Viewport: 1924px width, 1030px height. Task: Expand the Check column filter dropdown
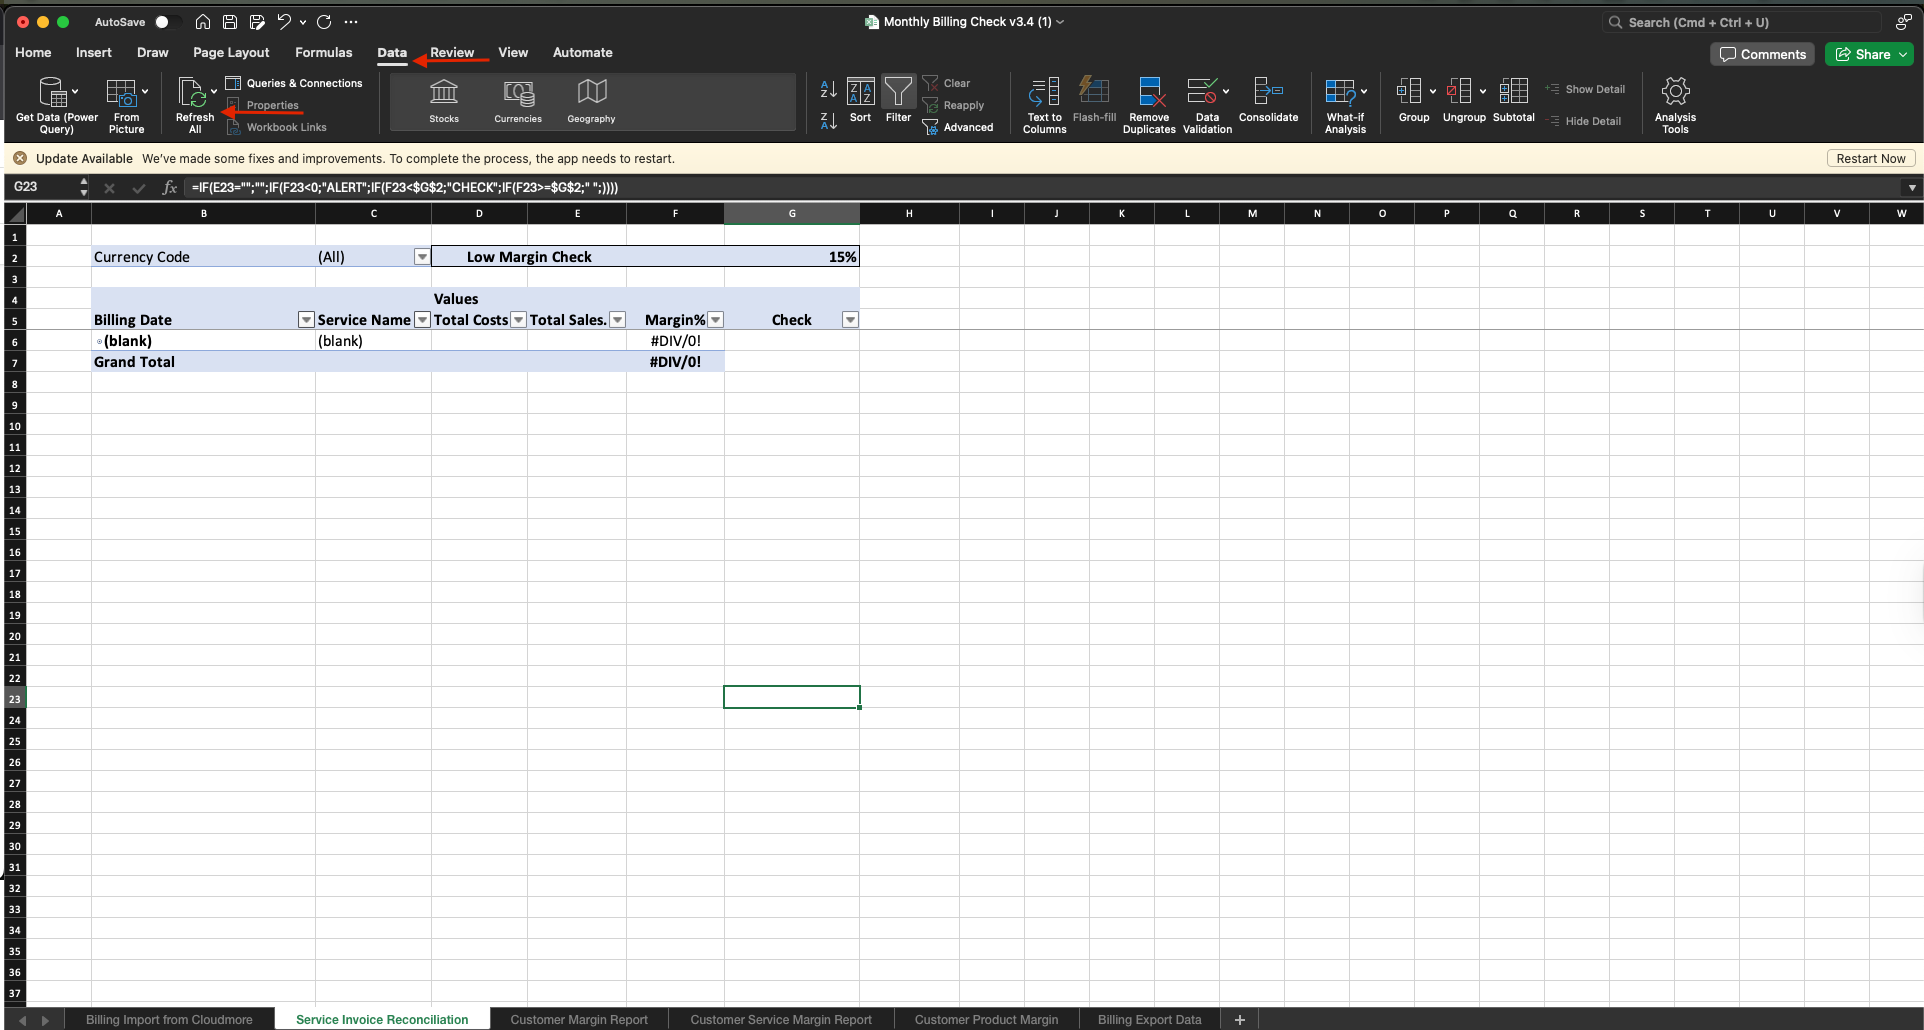click(850, 320)
